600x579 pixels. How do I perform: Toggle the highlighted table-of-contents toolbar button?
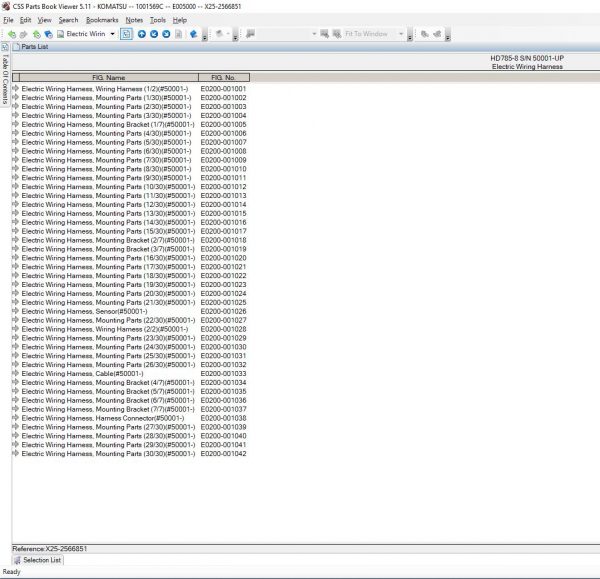[126, 34]
